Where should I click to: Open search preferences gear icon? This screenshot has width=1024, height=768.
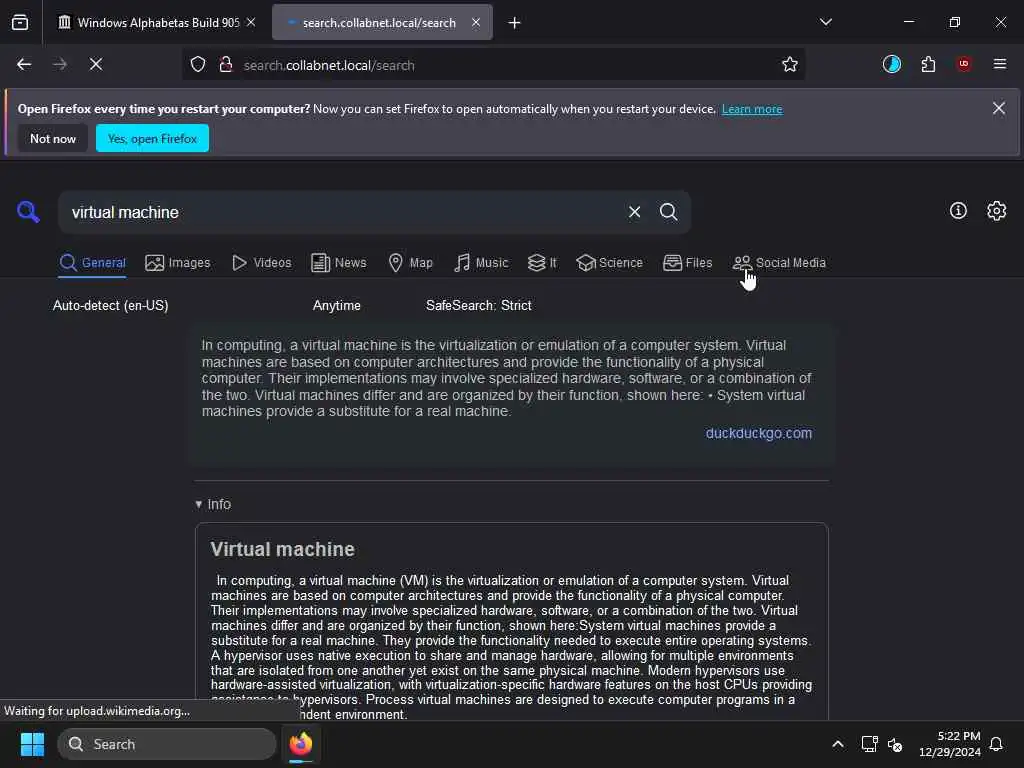pos(997,210)
